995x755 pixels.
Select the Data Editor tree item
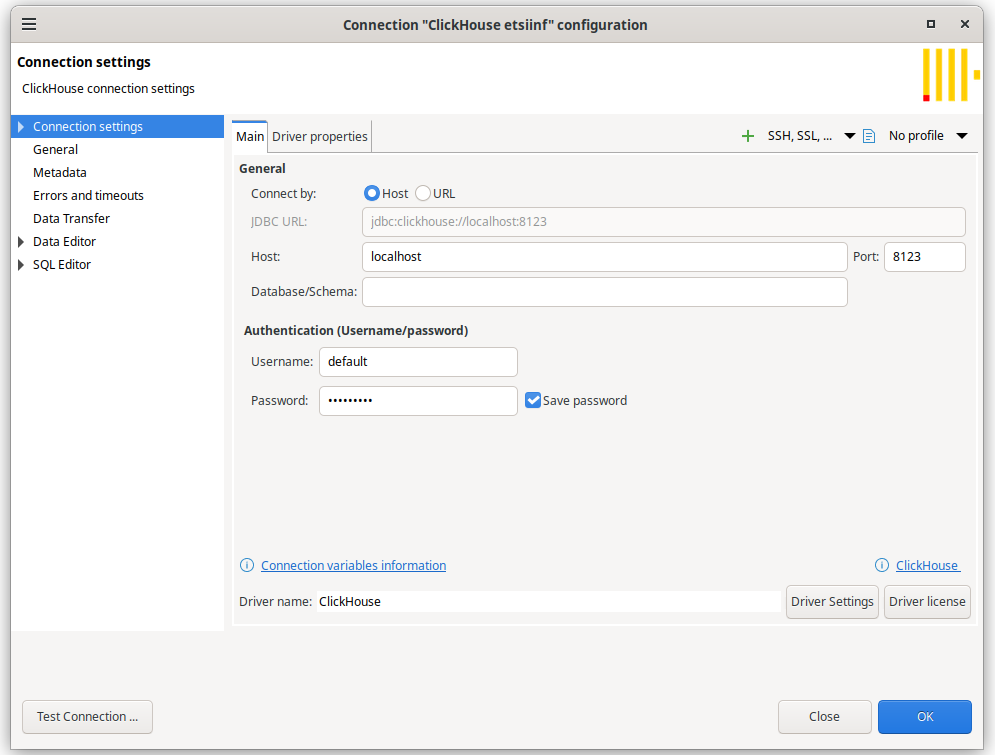[64, 242]
